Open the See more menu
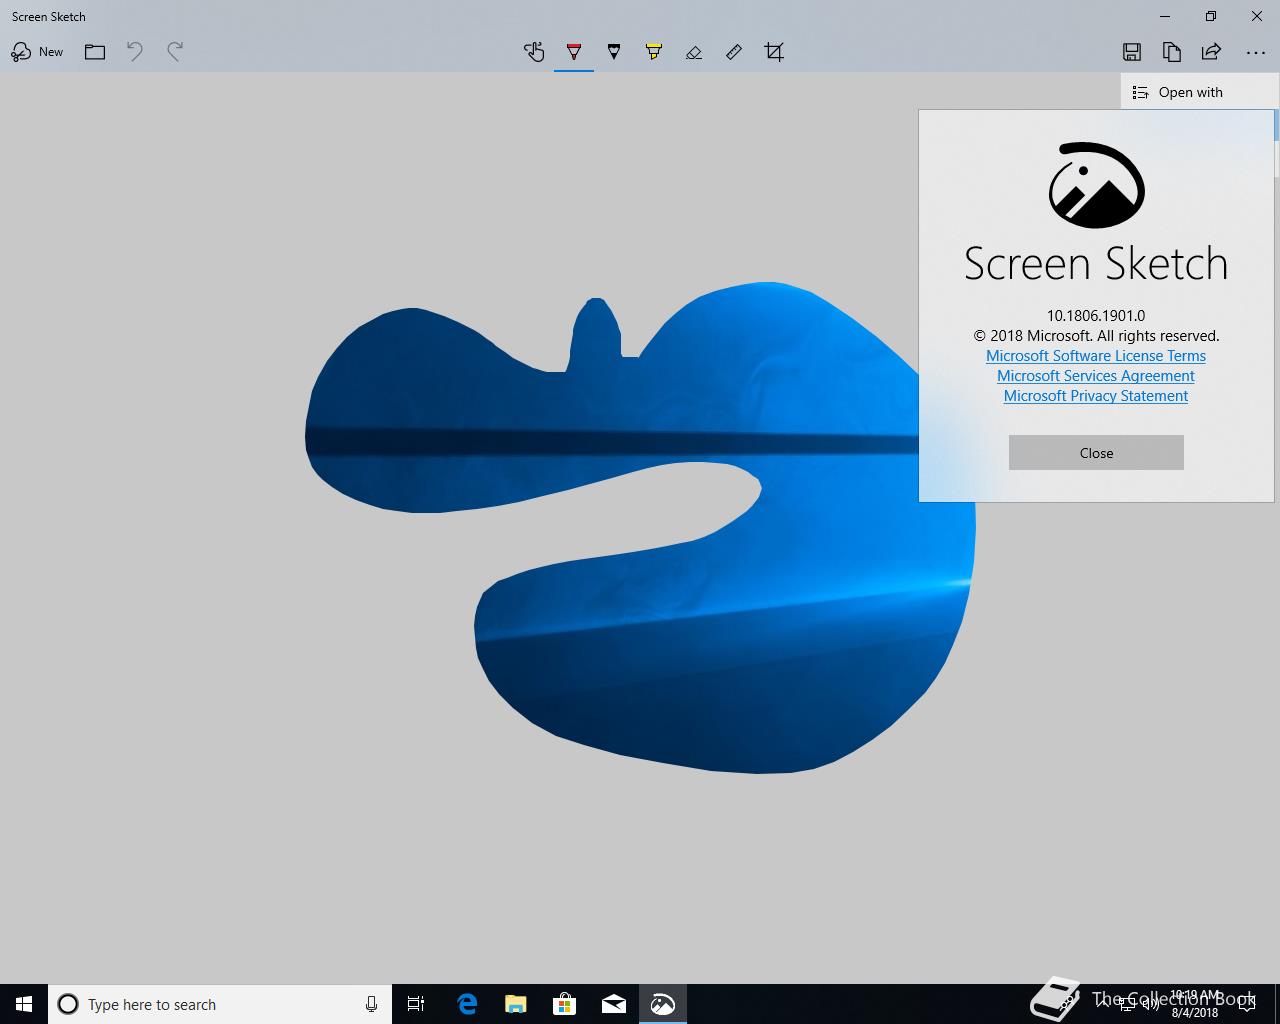Image resolution: width=1280 pixels, height=1024 pixels. pos(1256,52)
